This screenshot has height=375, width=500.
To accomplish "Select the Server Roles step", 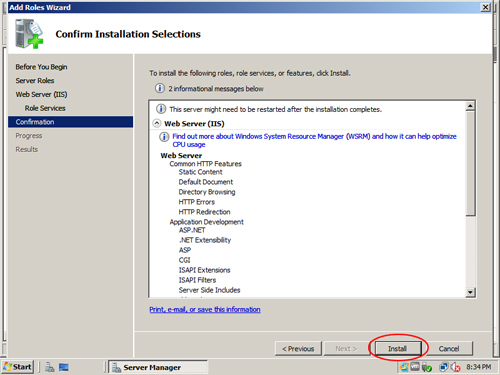I will [x=35, y=81].
